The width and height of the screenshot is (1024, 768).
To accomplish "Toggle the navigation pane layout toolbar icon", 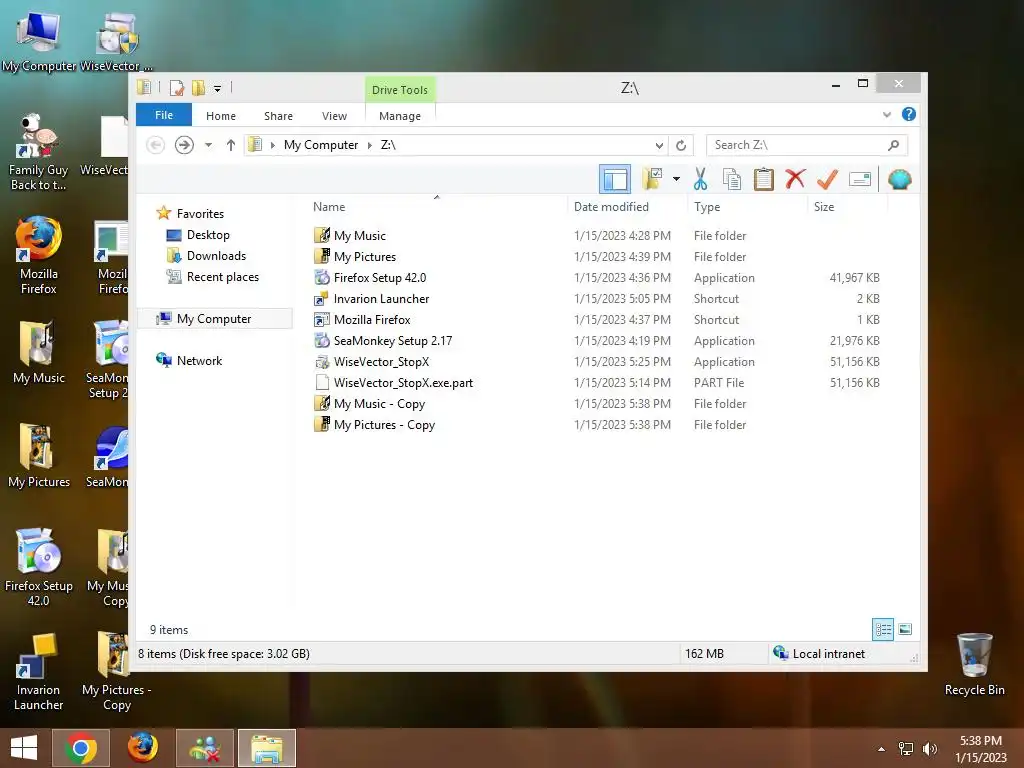I will click(615, 179).
